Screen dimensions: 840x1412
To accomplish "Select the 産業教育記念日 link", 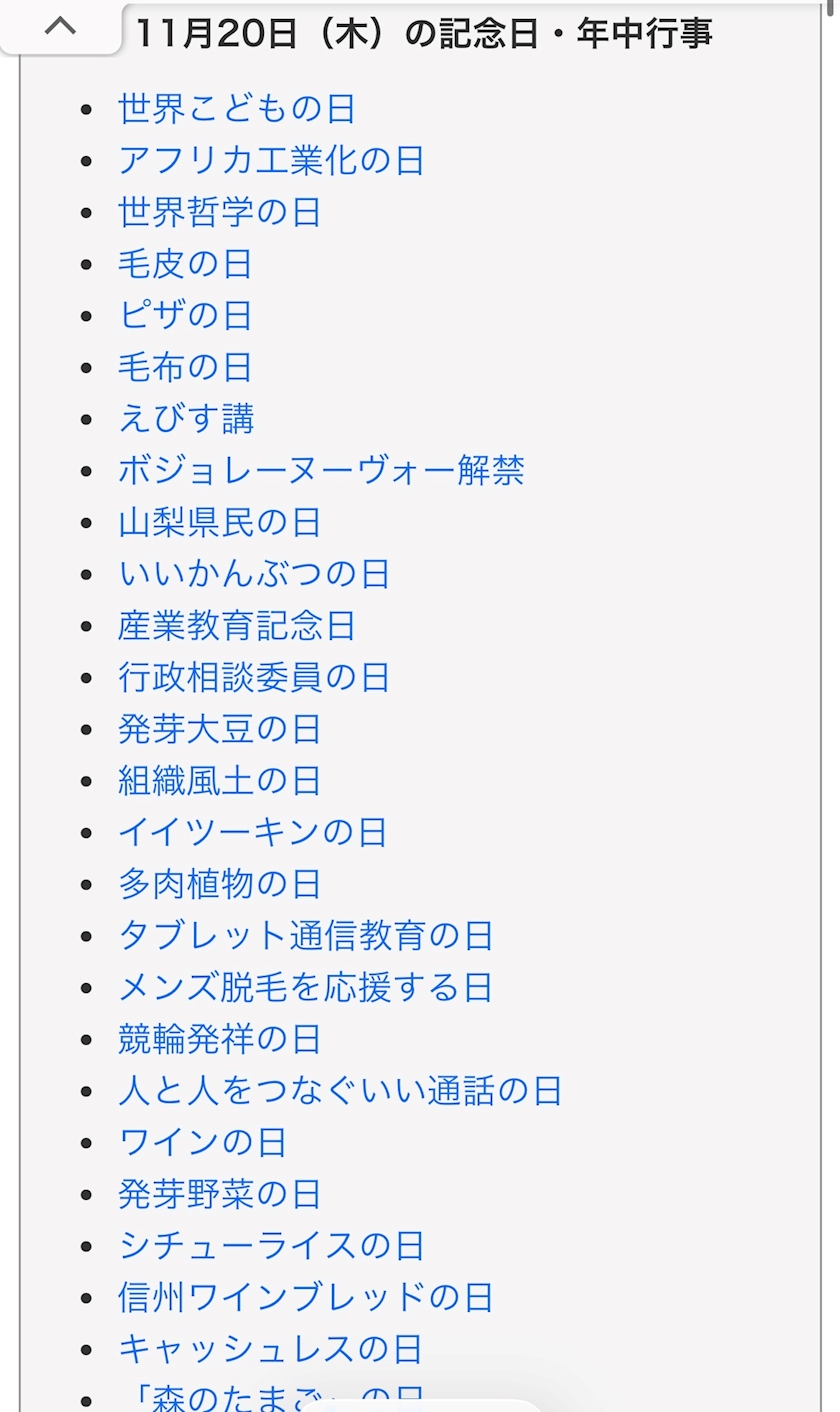I will (x=237, y=626).
